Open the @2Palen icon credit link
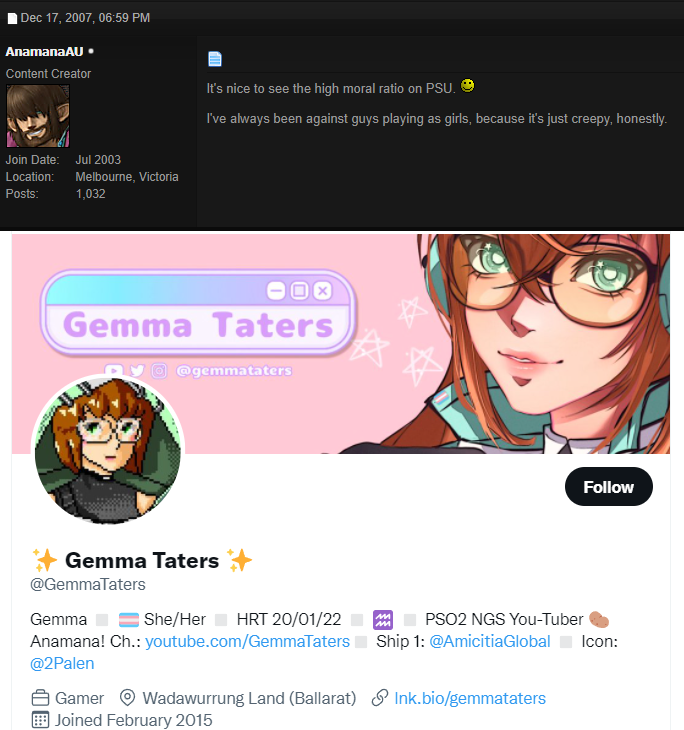This screenshot has width=684, height=730. tap(62, 663)
